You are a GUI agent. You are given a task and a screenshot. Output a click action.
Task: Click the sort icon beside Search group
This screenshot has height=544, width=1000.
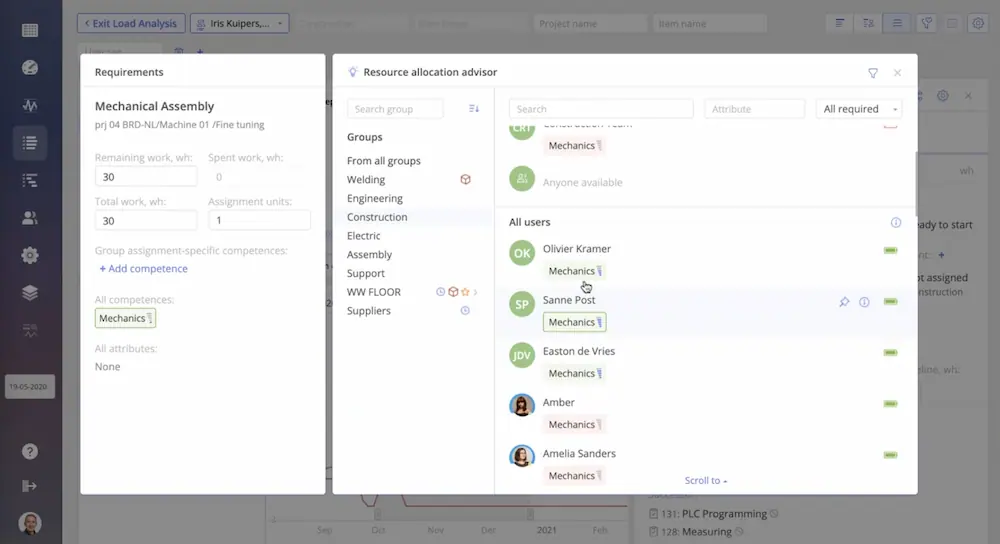point(474,109)
